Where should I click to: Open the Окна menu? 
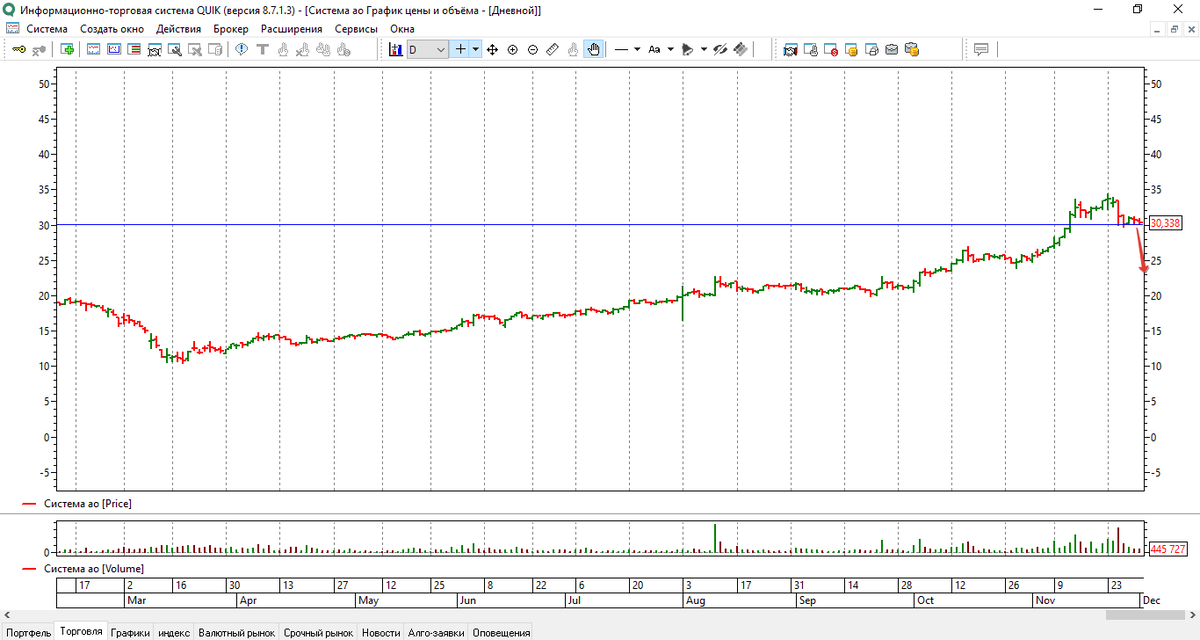click(x=402, y=29)
